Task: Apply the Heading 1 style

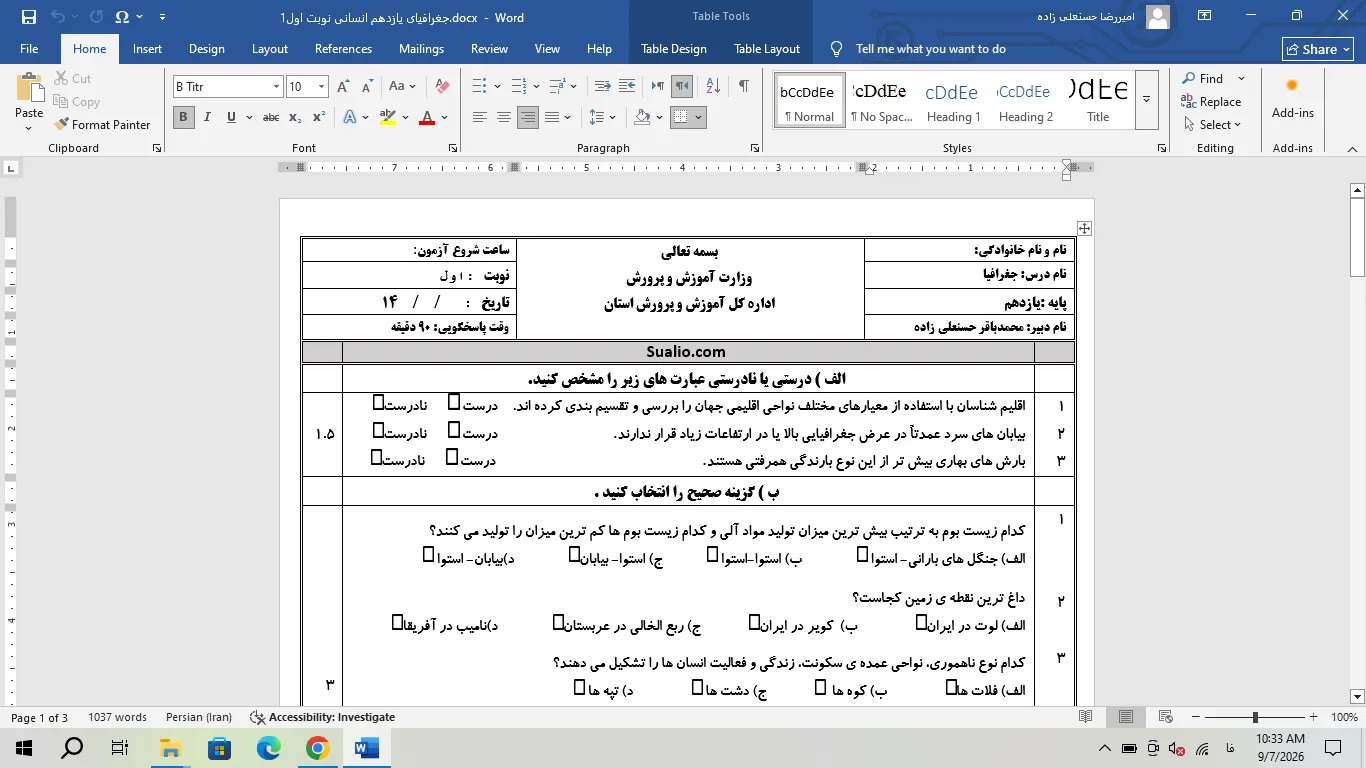Action: click(x=953, y=99)
